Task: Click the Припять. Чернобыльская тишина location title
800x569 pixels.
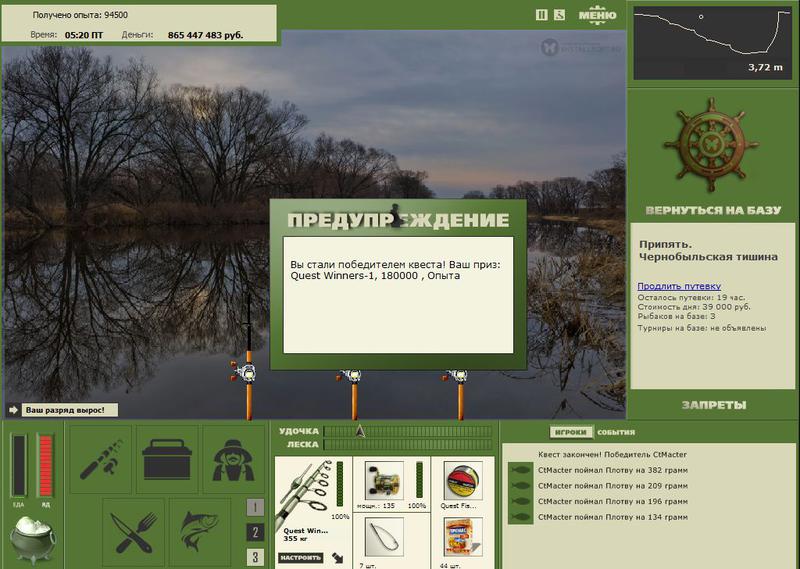Action: [x=708, y=251]
